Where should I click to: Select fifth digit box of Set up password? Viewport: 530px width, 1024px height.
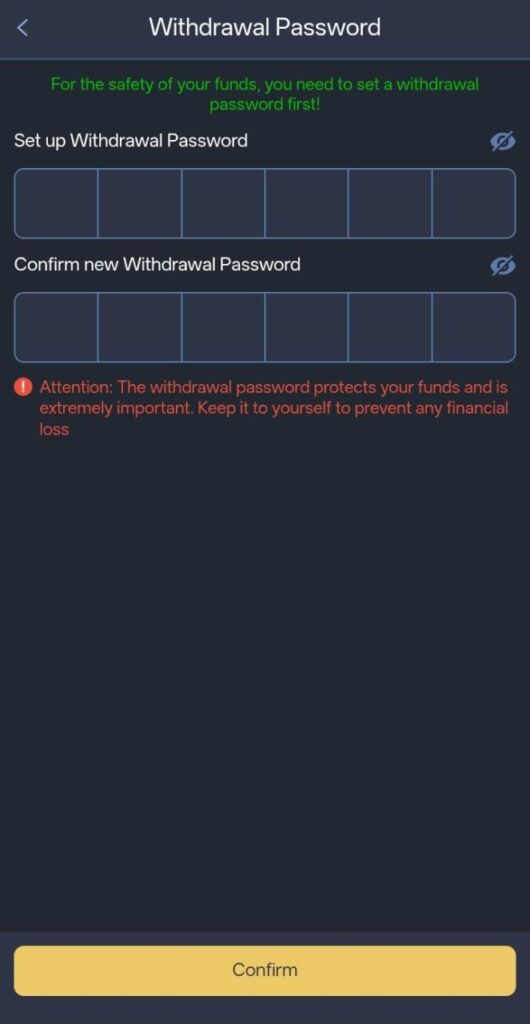(x=390, y=203)
